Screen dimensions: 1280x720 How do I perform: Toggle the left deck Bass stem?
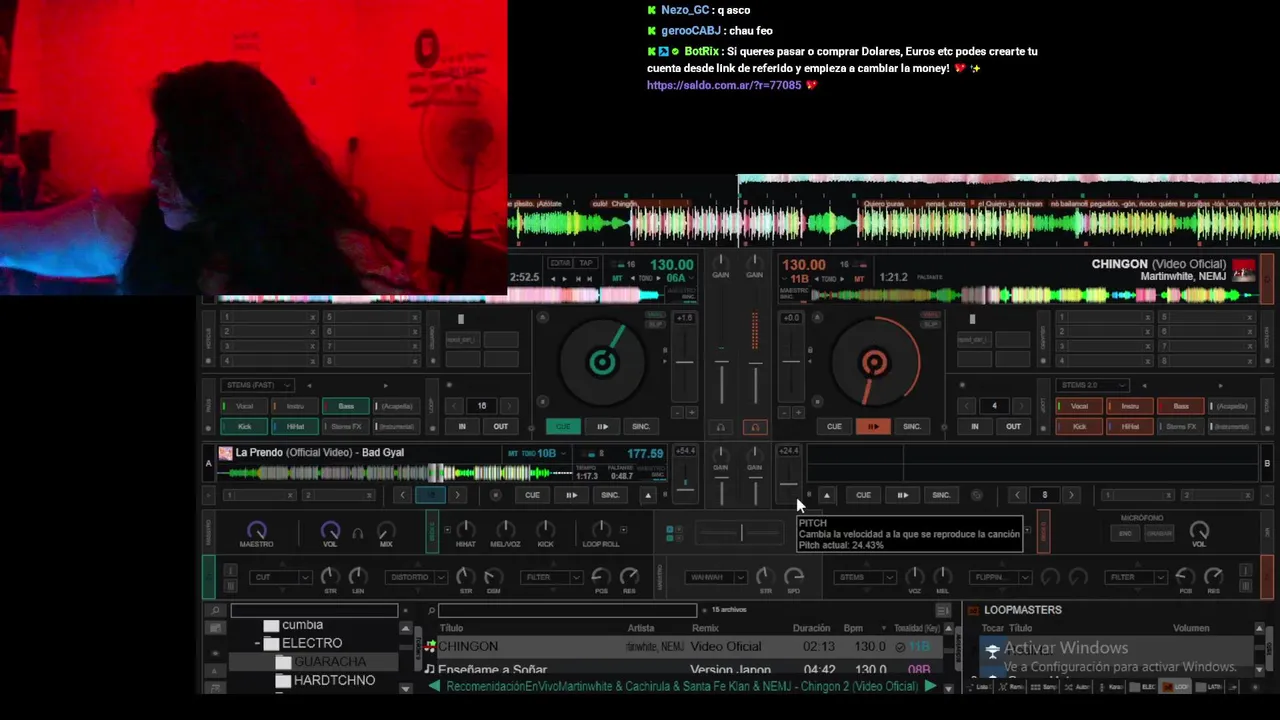tap(345, 406)
